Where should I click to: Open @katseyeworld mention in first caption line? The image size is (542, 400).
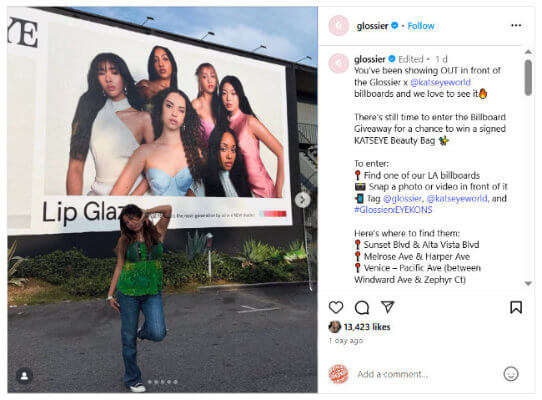440,82
